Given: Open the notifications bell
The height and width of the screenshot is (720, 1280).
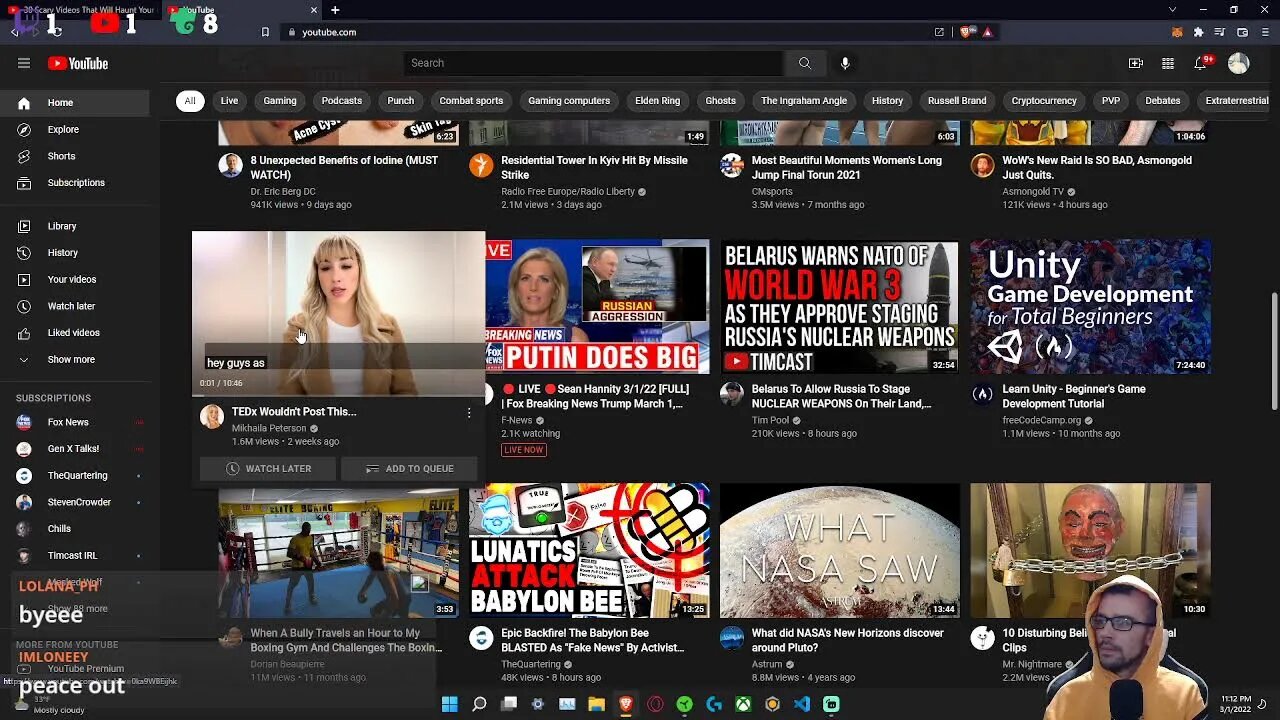Looking at the screenshot, I should tap(1200, 63).
